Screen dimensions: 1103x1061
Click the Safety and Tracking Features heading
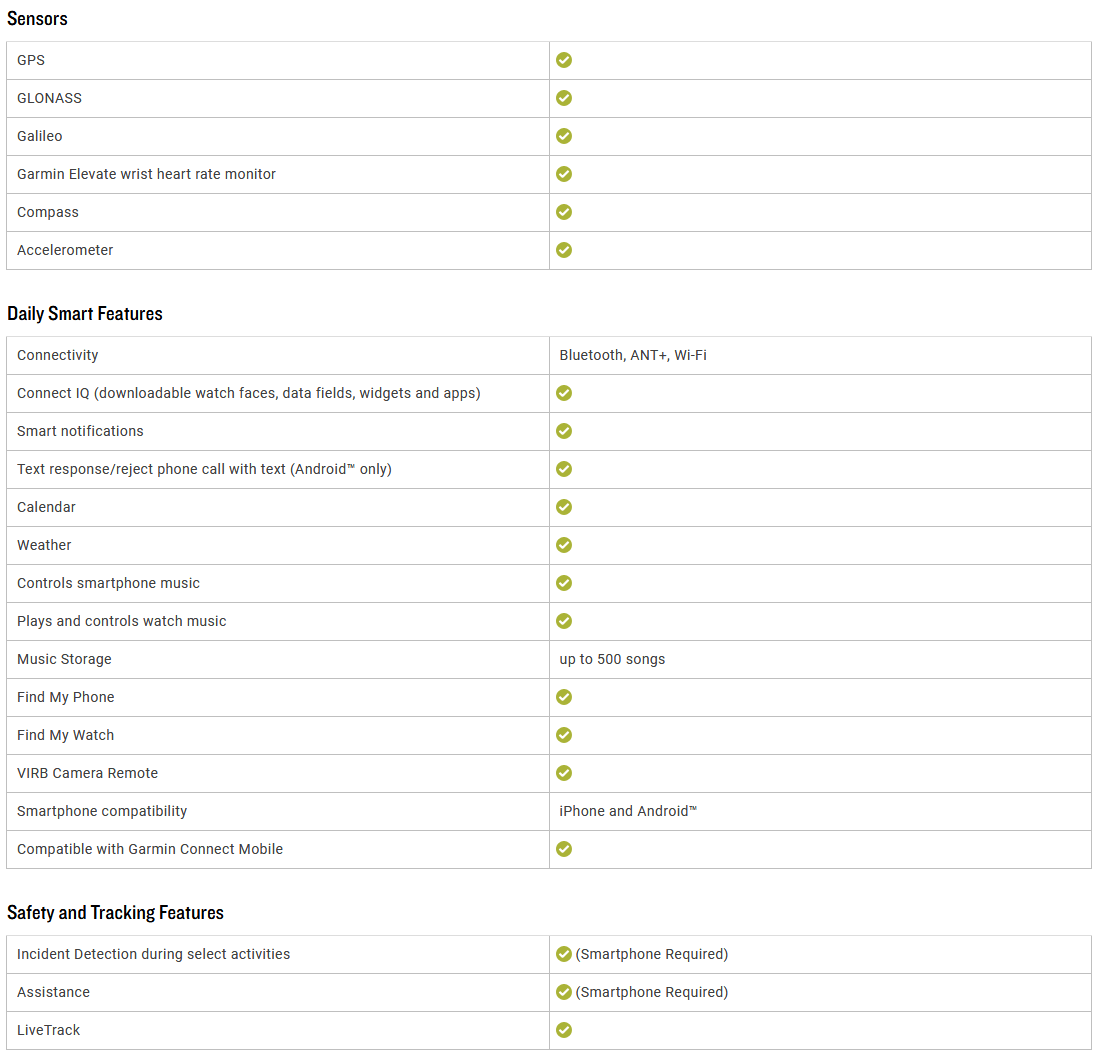tap(115, 913)
